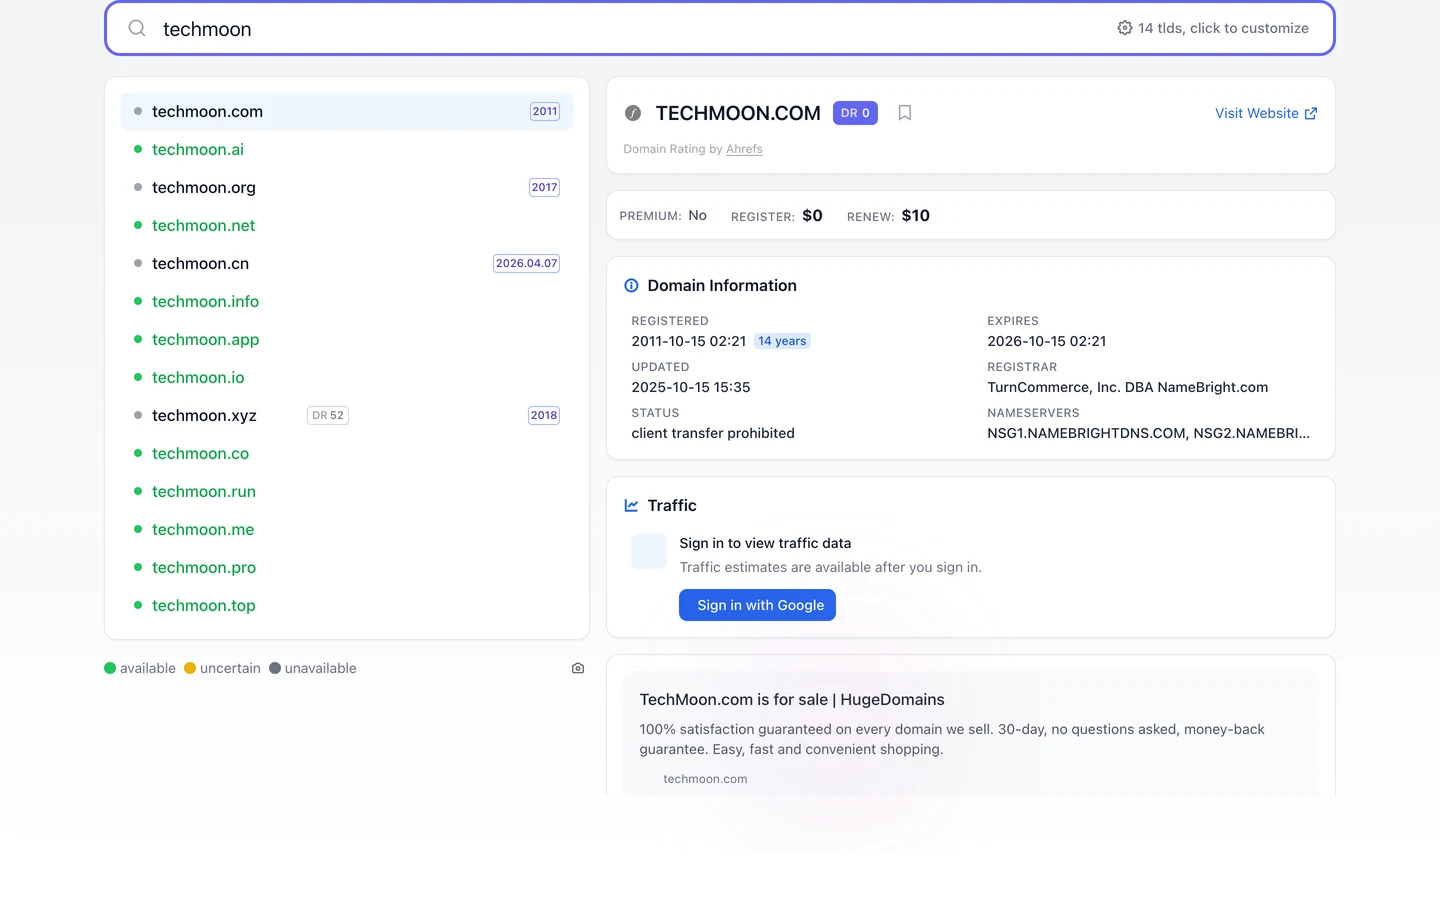
Task: Click the 14 years age badge
Action: pos(782,341)
